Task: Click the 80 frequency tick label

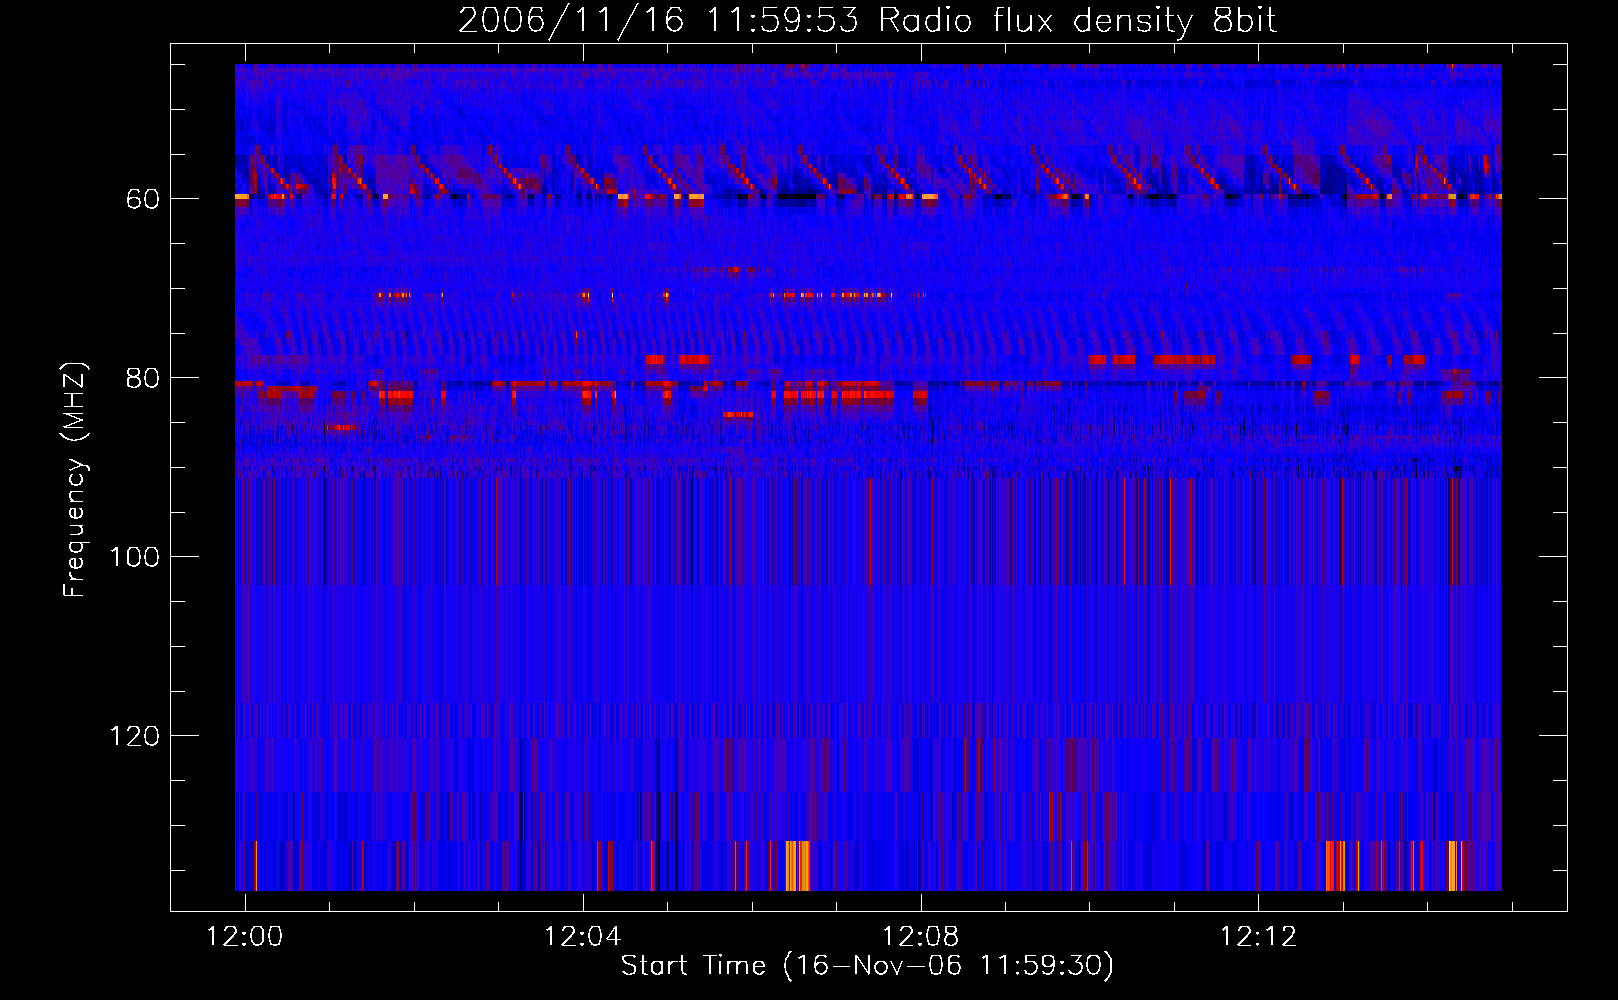Action: (143, 379)
